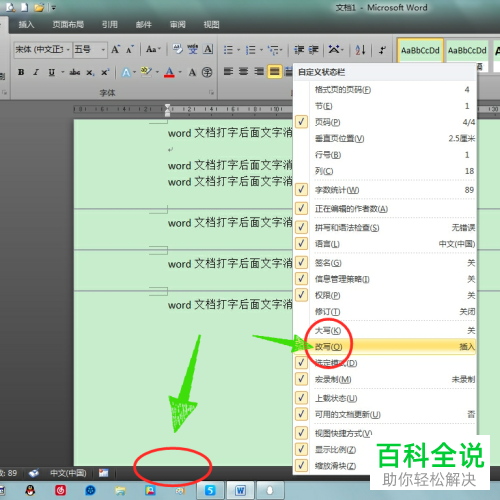Open the 审阅 ribbon tab
The height and width of the screenshot is (500, 500).
pyautogui.click(x=178, y=24)
